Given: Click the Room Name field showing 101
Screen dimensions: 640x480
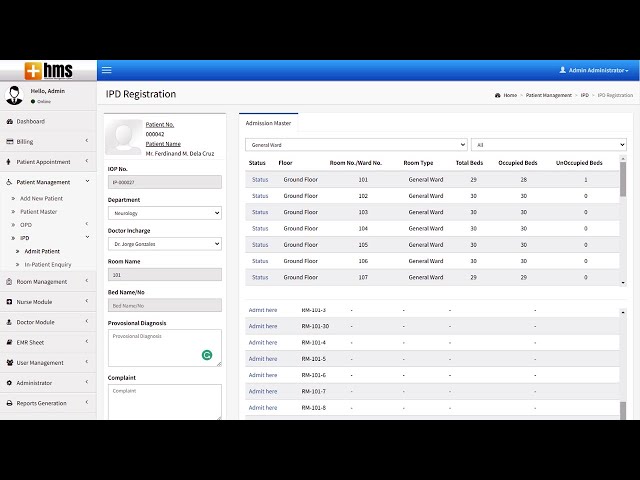Looking at the screenshot, I should 164,275.
